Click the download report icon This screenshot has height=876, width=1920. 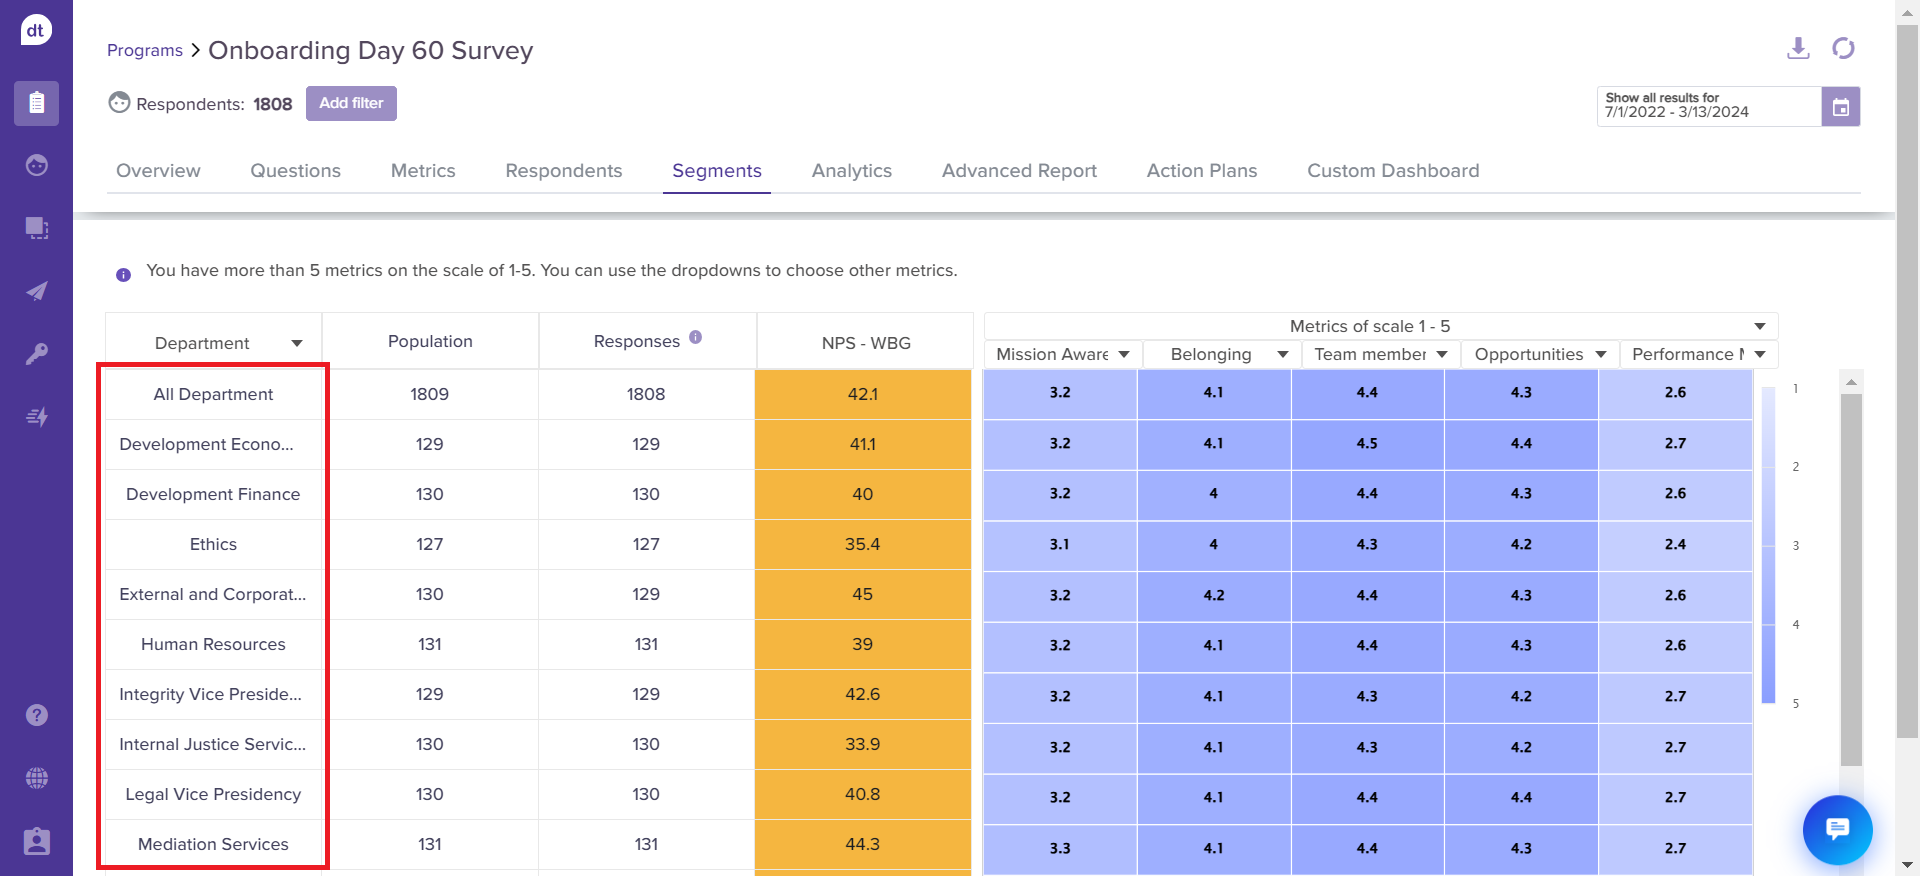click(1798, 48)
